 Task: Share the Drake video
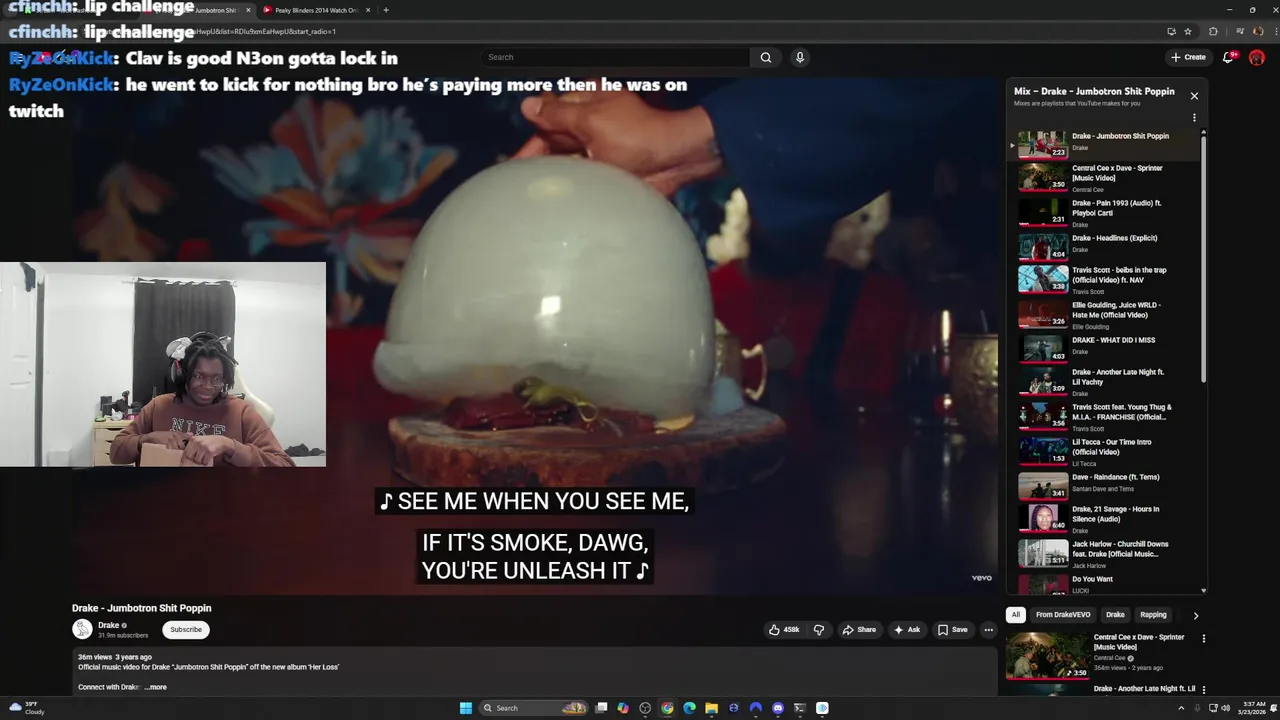[x=859, y=630]
